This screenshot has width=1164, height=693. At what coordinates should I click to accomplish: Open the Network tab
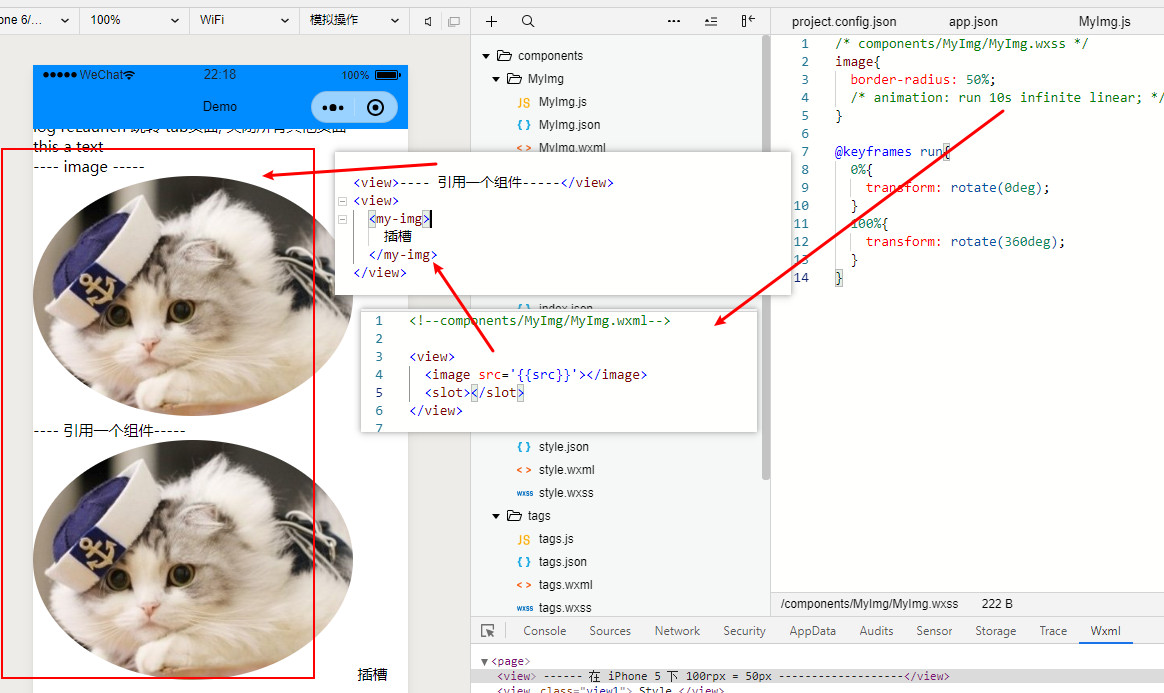[677, 631]
